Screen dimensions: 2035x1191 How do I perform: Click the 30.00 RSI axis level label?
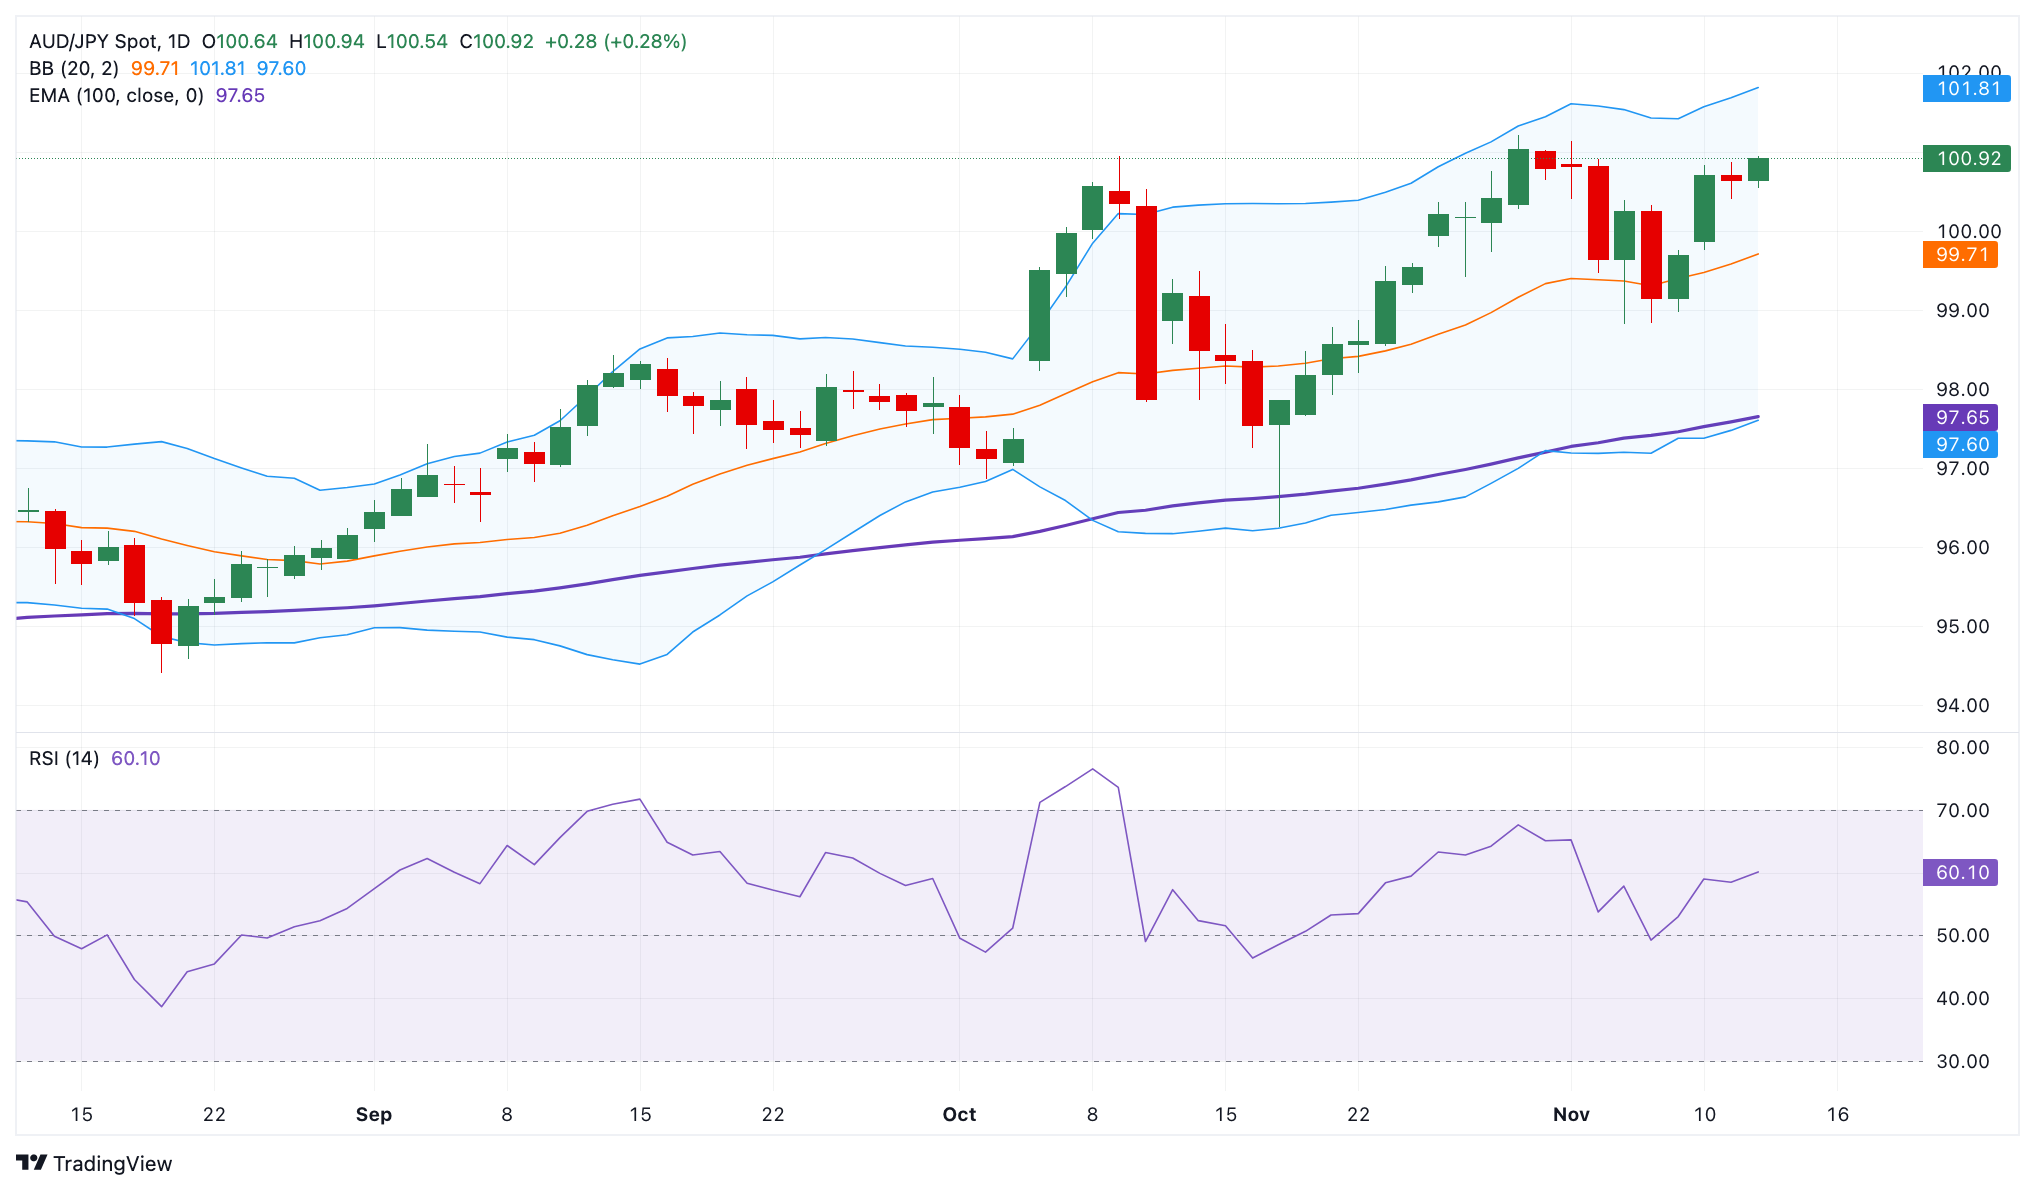(1962, 1062)
